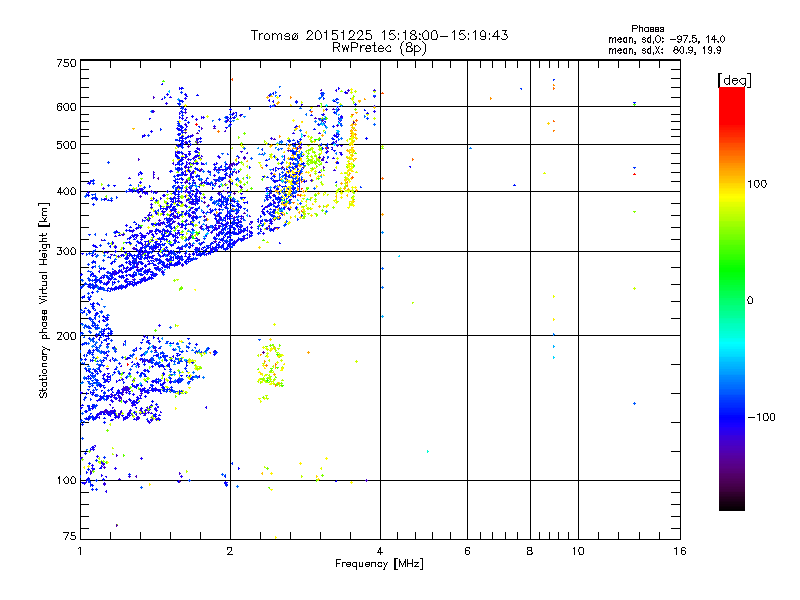Click the '[deg]' colorbar unit label

click(x=734, y=80)
